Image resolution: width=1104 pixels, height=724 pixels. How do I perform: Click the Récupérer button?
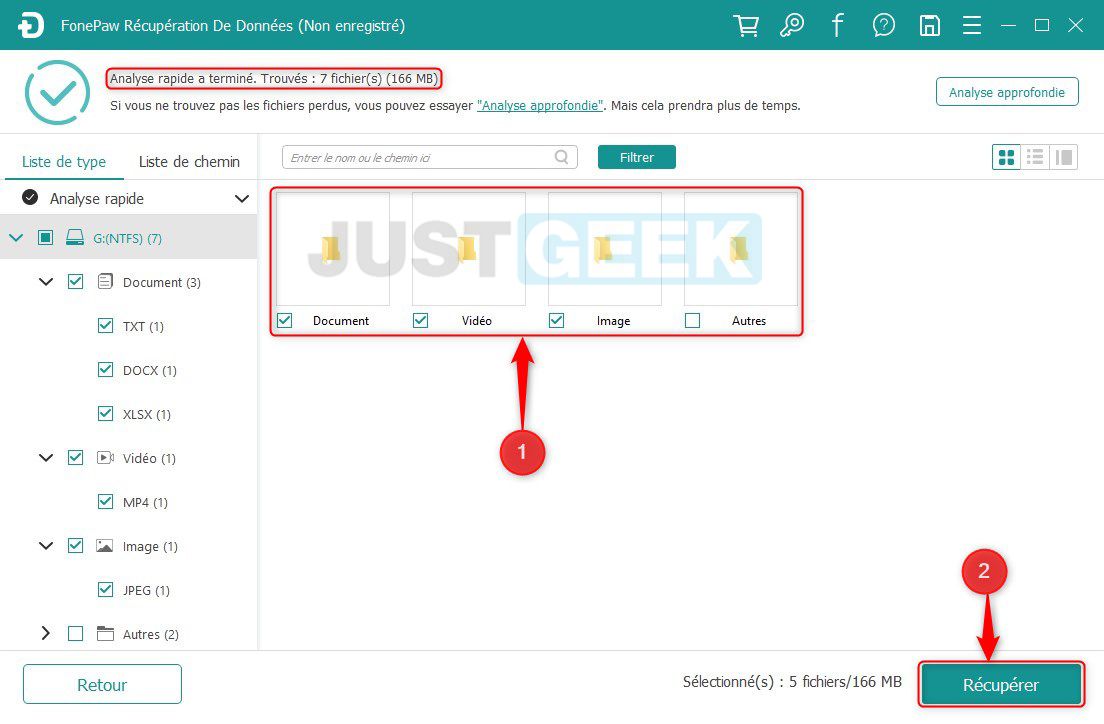(1000, 685)
